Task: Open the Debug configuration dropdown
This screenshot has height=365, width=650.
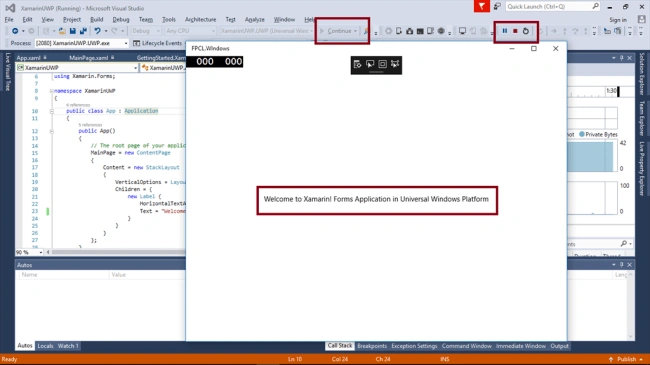Action: tap(145, 31)
